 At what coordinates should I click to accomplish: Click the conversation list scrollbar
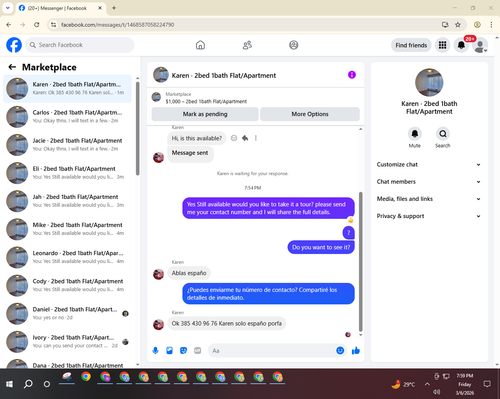[138, 128]
